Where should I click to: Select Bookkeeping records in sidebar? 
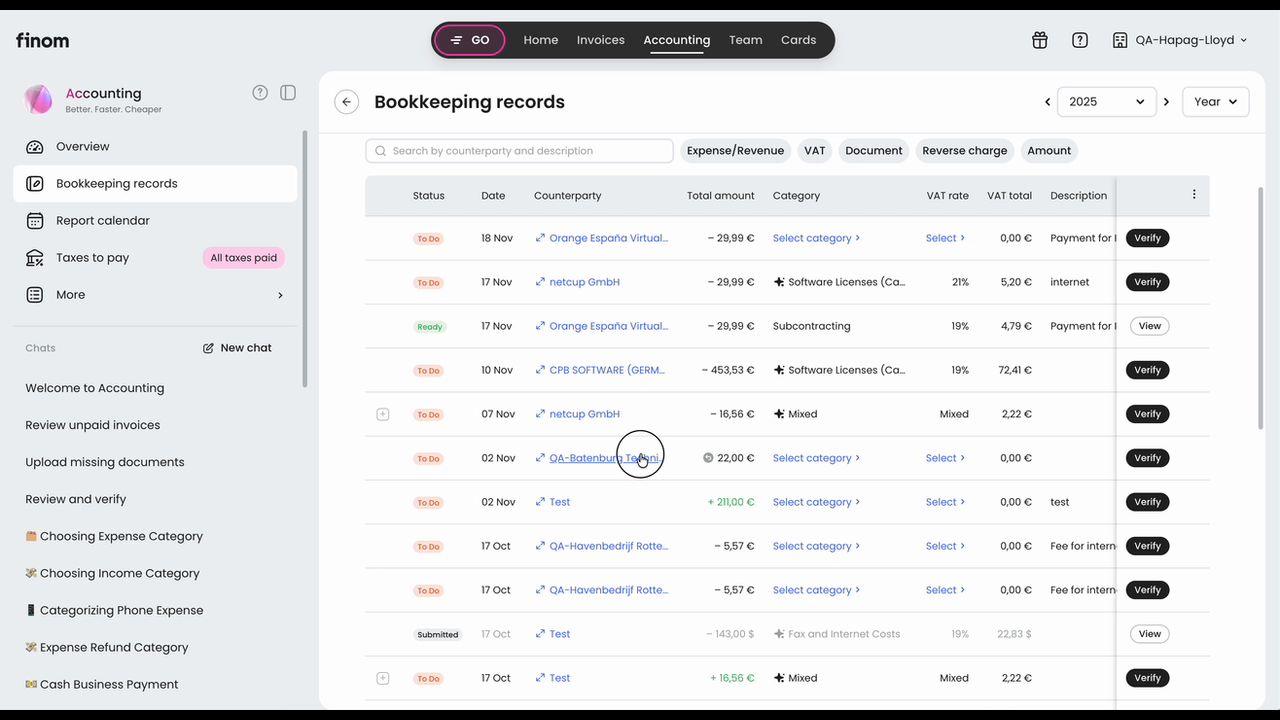155,184
